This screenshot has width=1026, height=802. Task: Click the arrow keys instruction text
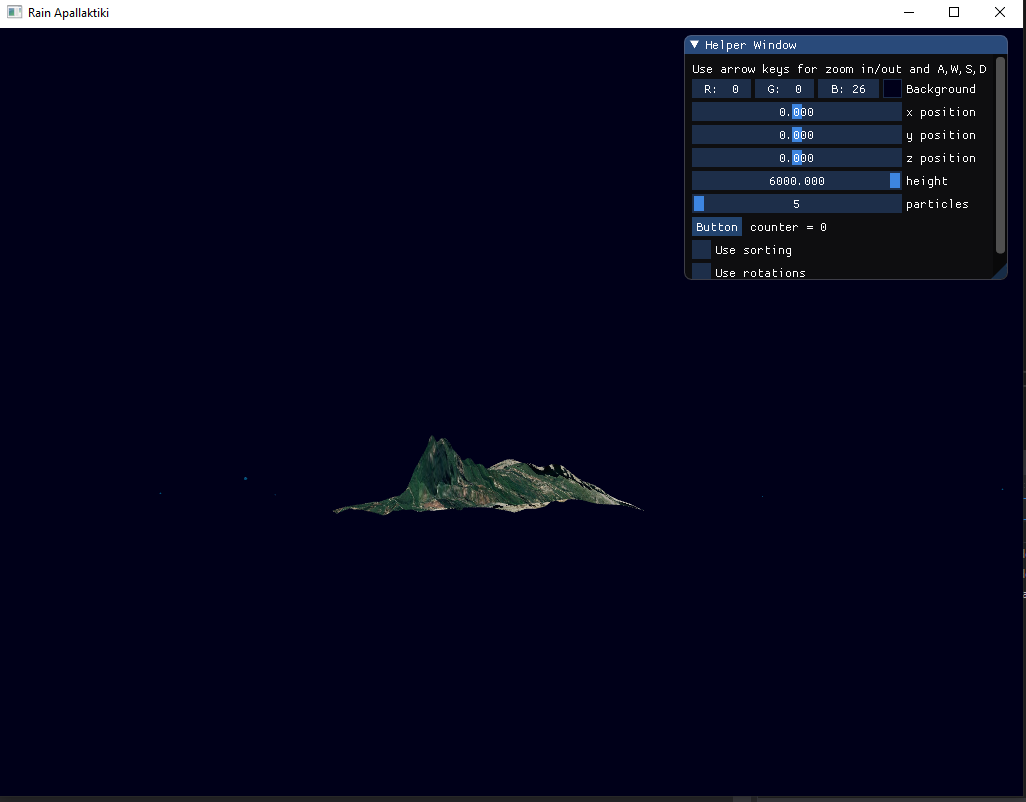[x=838, y=68]
